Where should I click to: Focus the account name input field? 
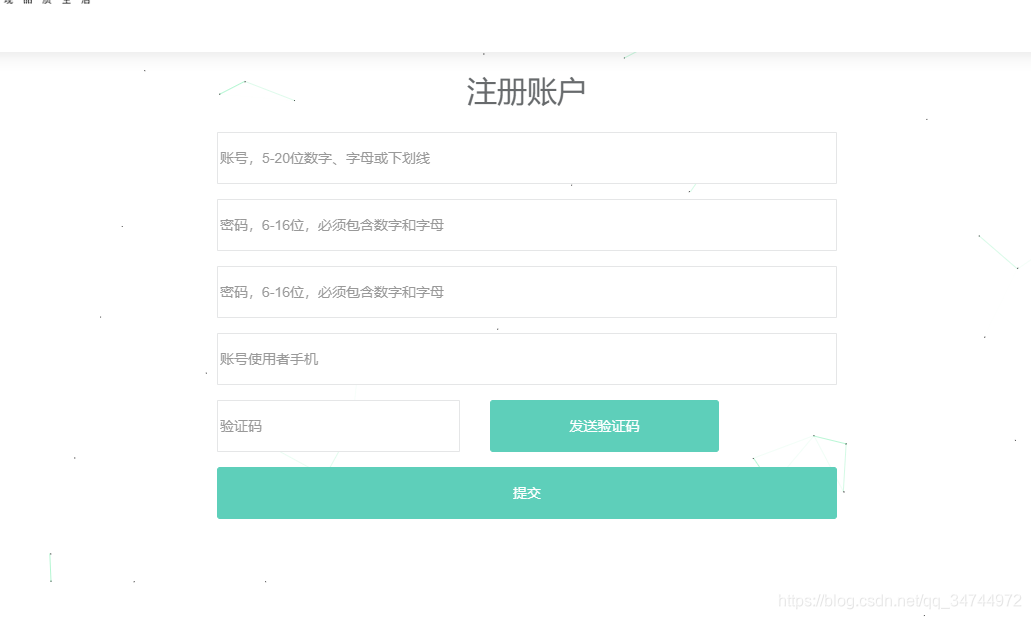click(527, 158)
